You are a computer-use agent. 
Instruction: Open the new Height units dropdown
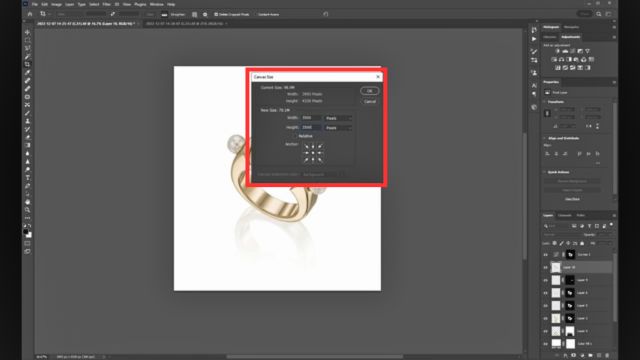pos(338,128)
